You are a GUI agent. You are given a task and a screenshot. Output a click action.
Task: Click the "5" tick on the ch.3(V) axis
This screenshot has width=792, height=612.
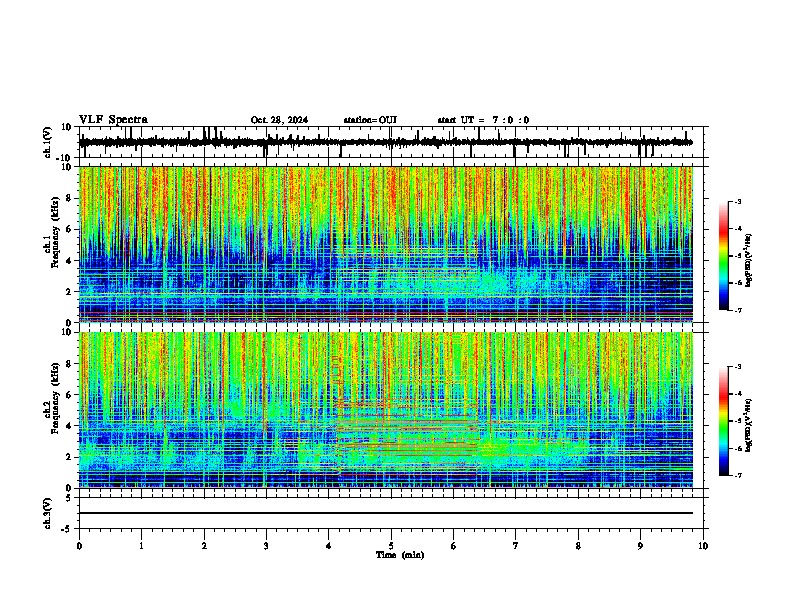69,498
